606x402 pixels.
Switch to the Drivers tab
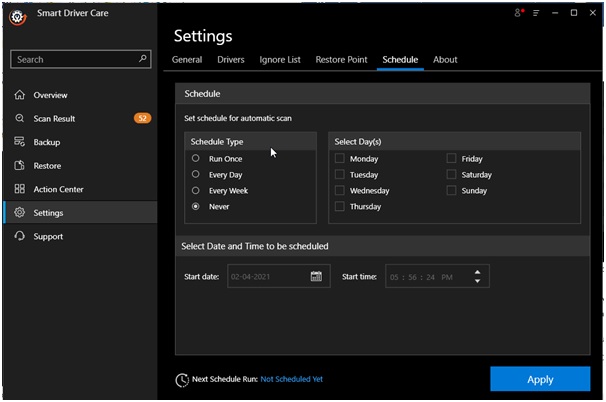(x=230, y=60)
